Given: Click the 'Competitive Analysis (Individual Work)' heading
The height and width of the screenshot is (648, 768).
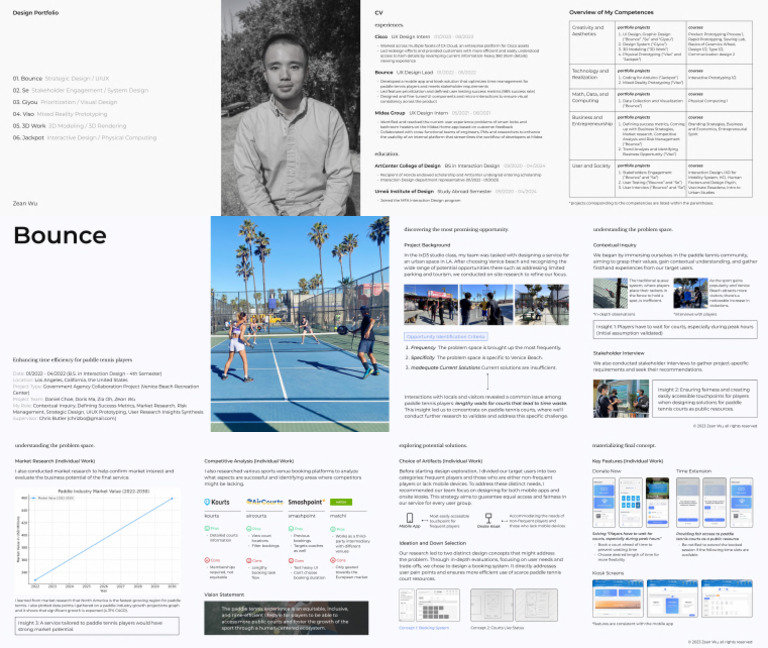Looking at the screenshot, I should (x=249, y=461).
